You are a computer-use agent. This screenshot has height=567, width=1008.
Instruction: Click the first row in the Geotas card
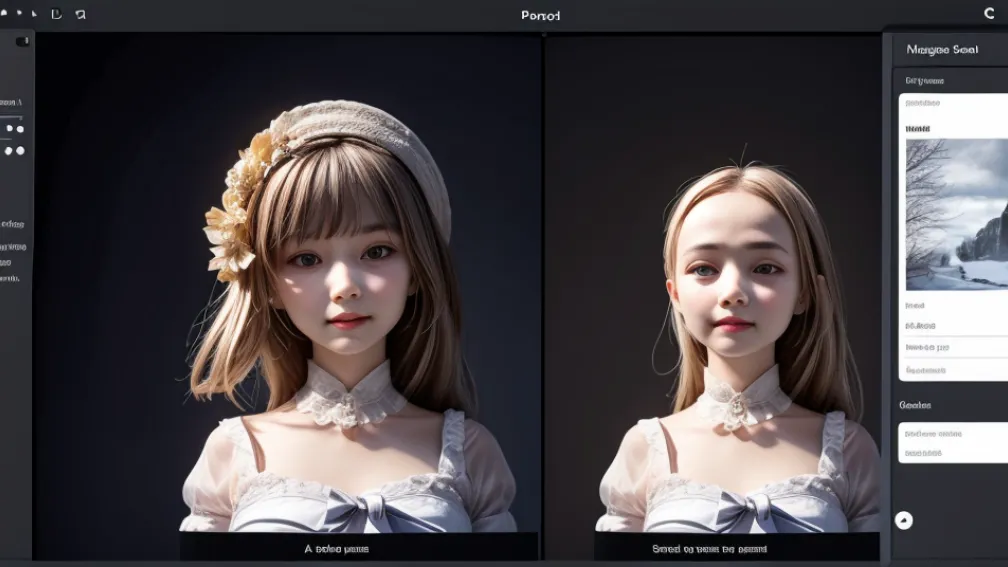pos(953,434)
